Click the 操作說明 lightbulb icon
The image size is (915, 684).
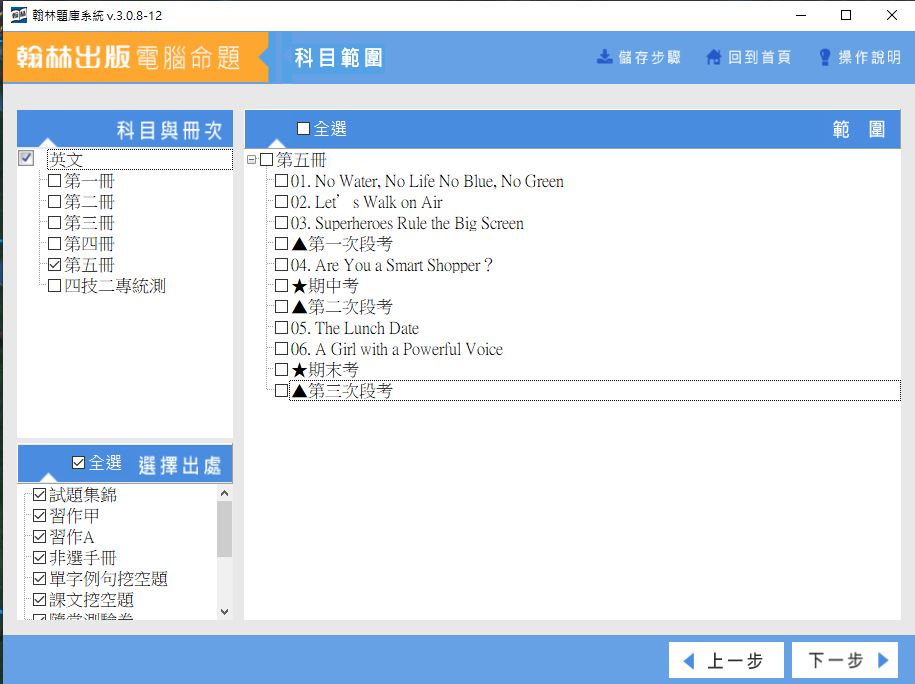pyautogui.click(x=825, y=57)
